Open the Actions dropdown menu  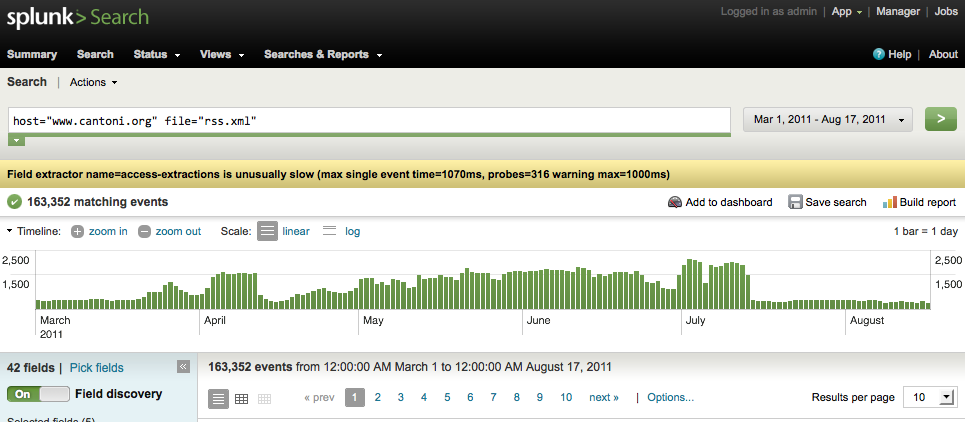94,82
